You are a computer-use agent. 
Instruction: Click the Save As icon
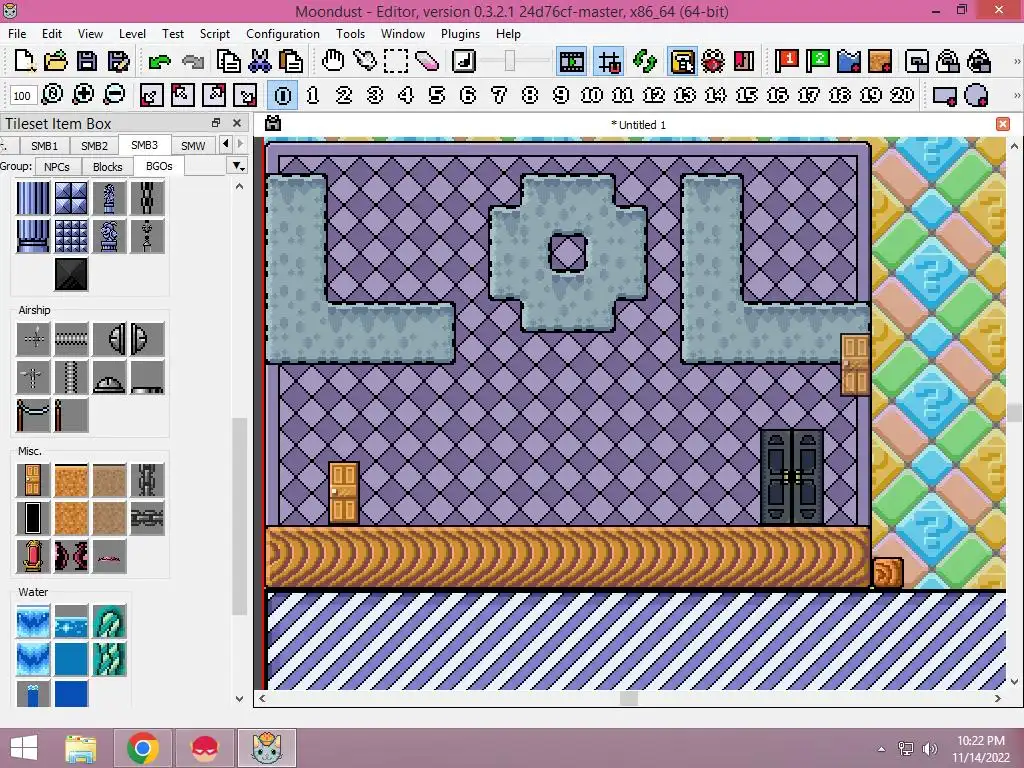[118, 61]
